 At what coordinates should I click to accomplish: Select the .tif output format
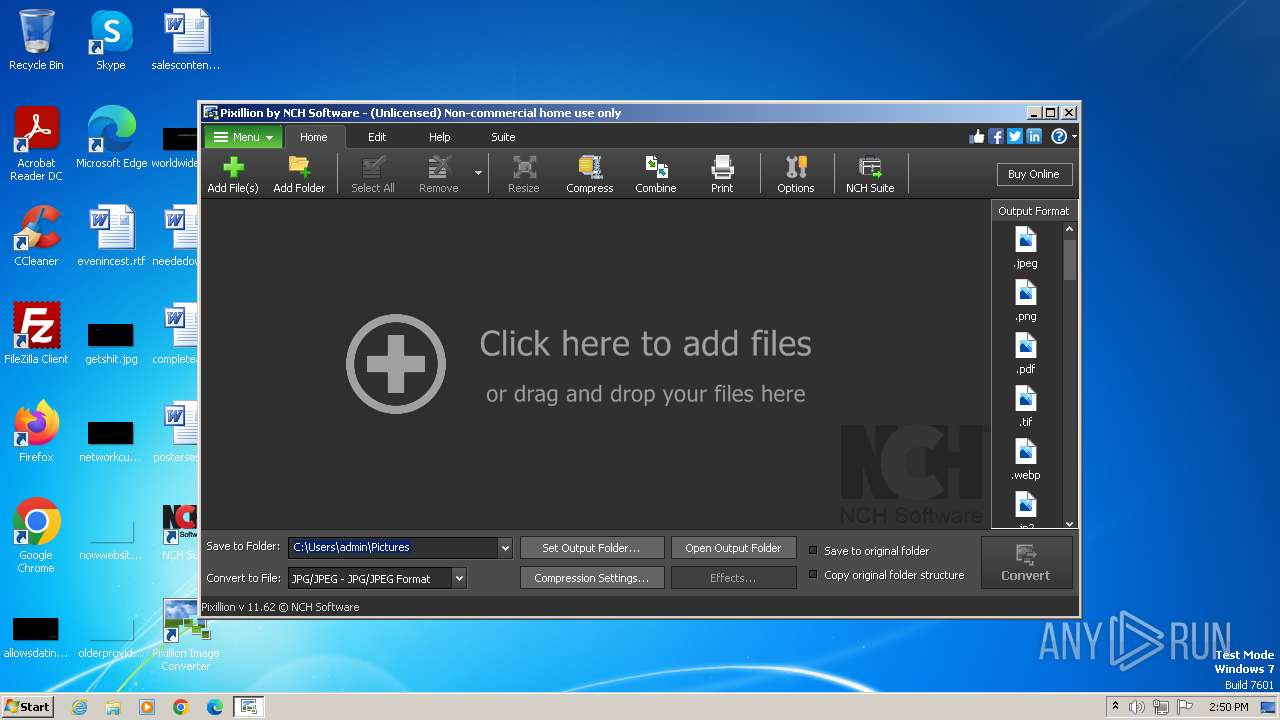click(x=1025, y=407)
